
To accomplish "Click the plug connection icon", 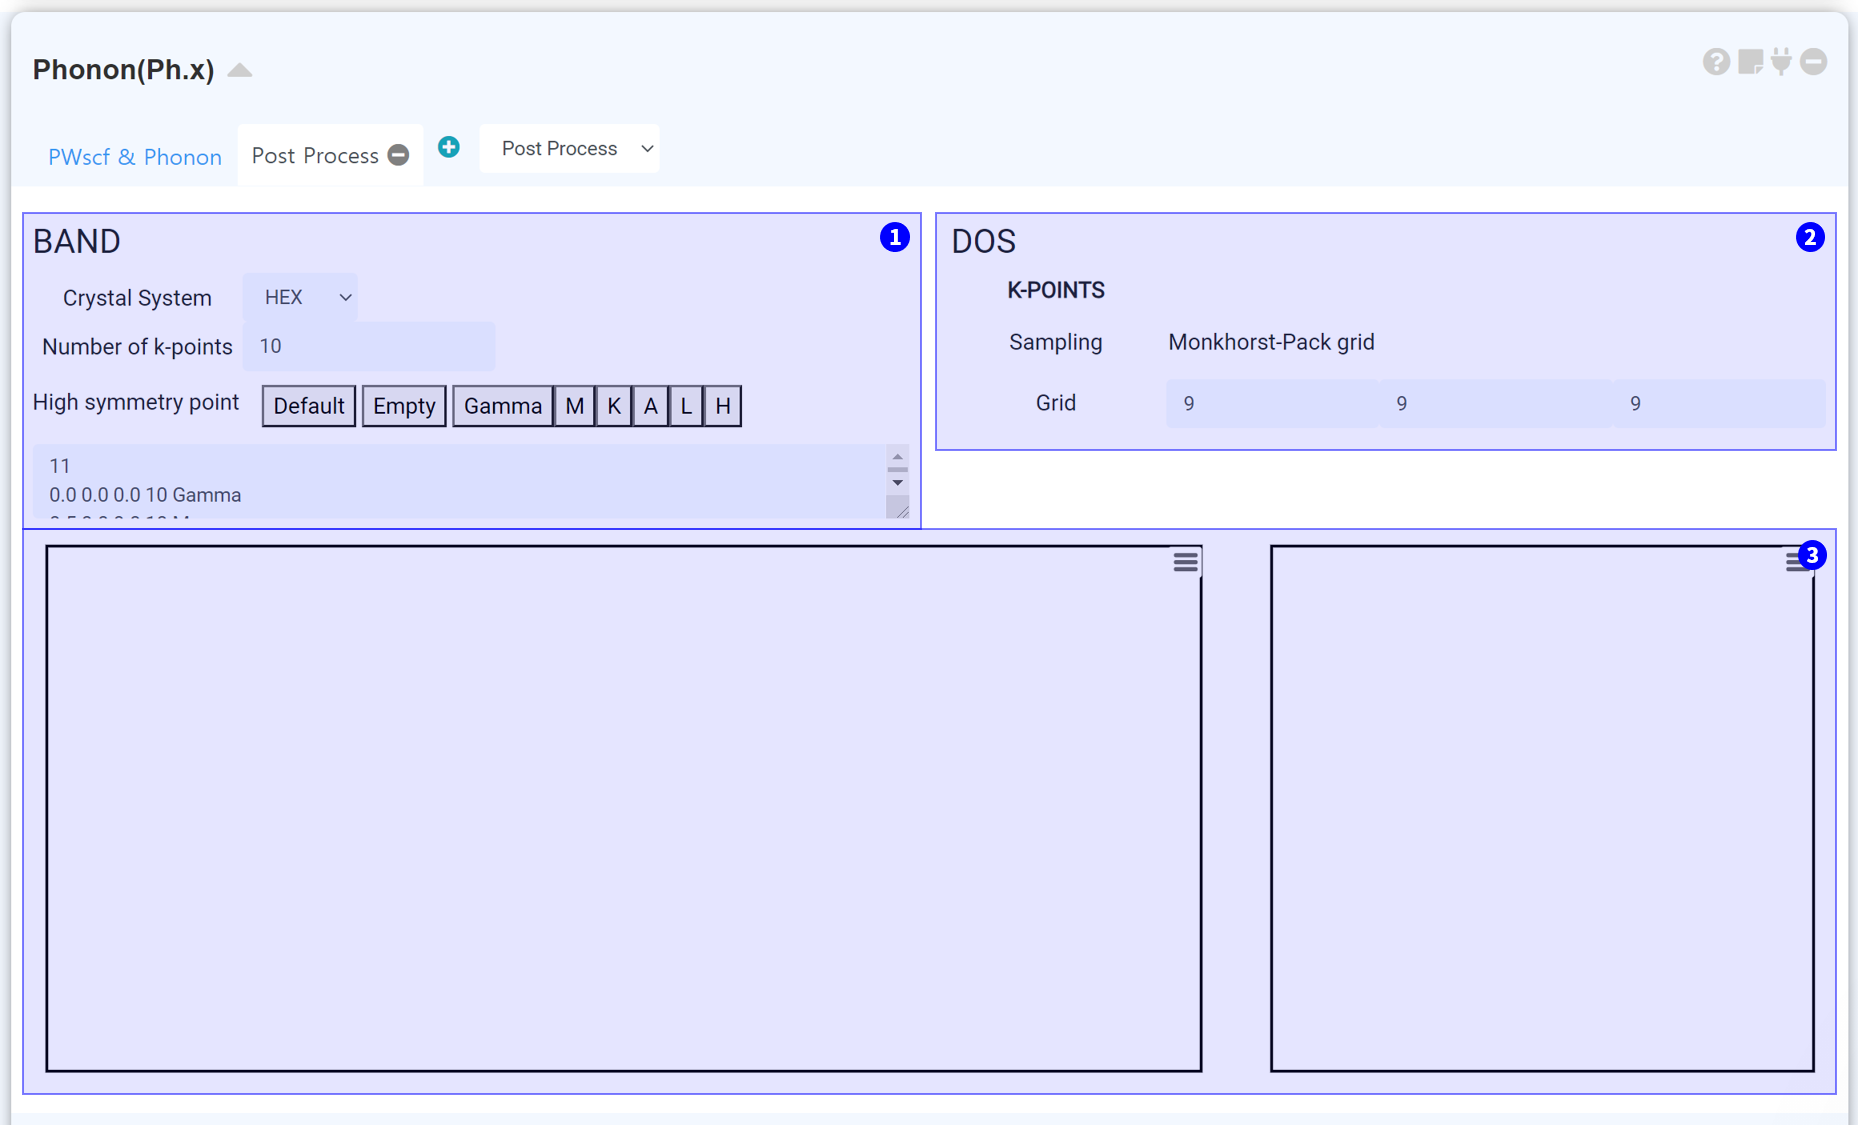I will [x=1781, y=62].
